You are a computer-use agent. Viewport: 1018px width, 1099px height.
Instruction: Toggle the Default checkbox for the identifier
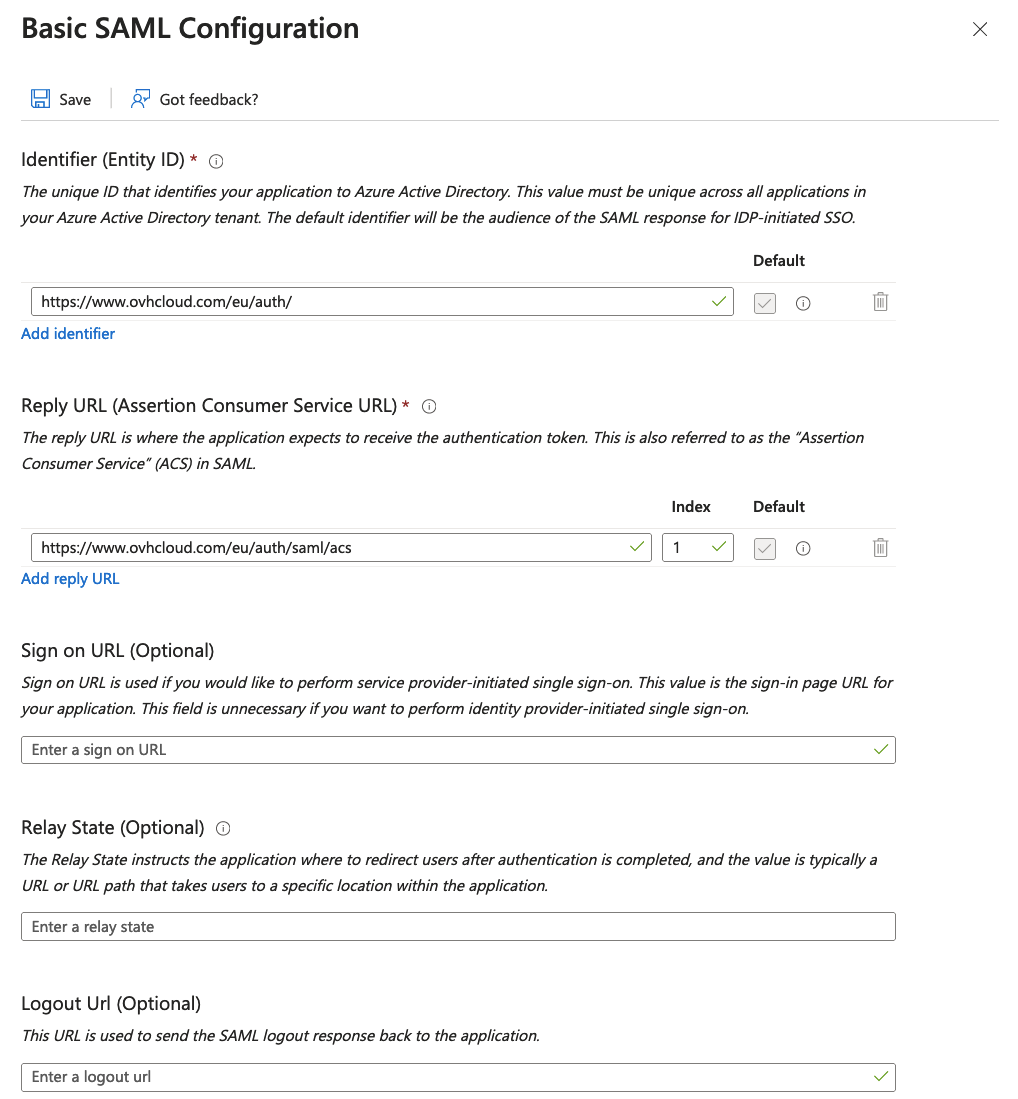click(765, 303)
